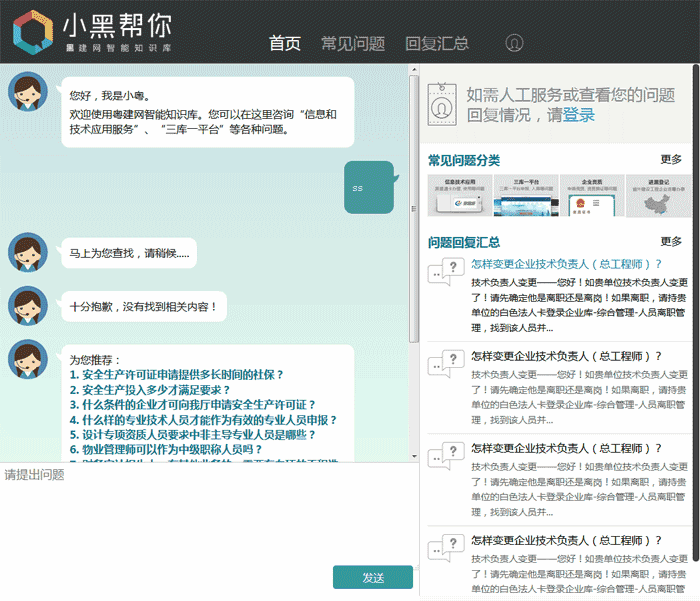
Task: Open recommendation 5 设计专项资质人员要求
Action: 192,434
